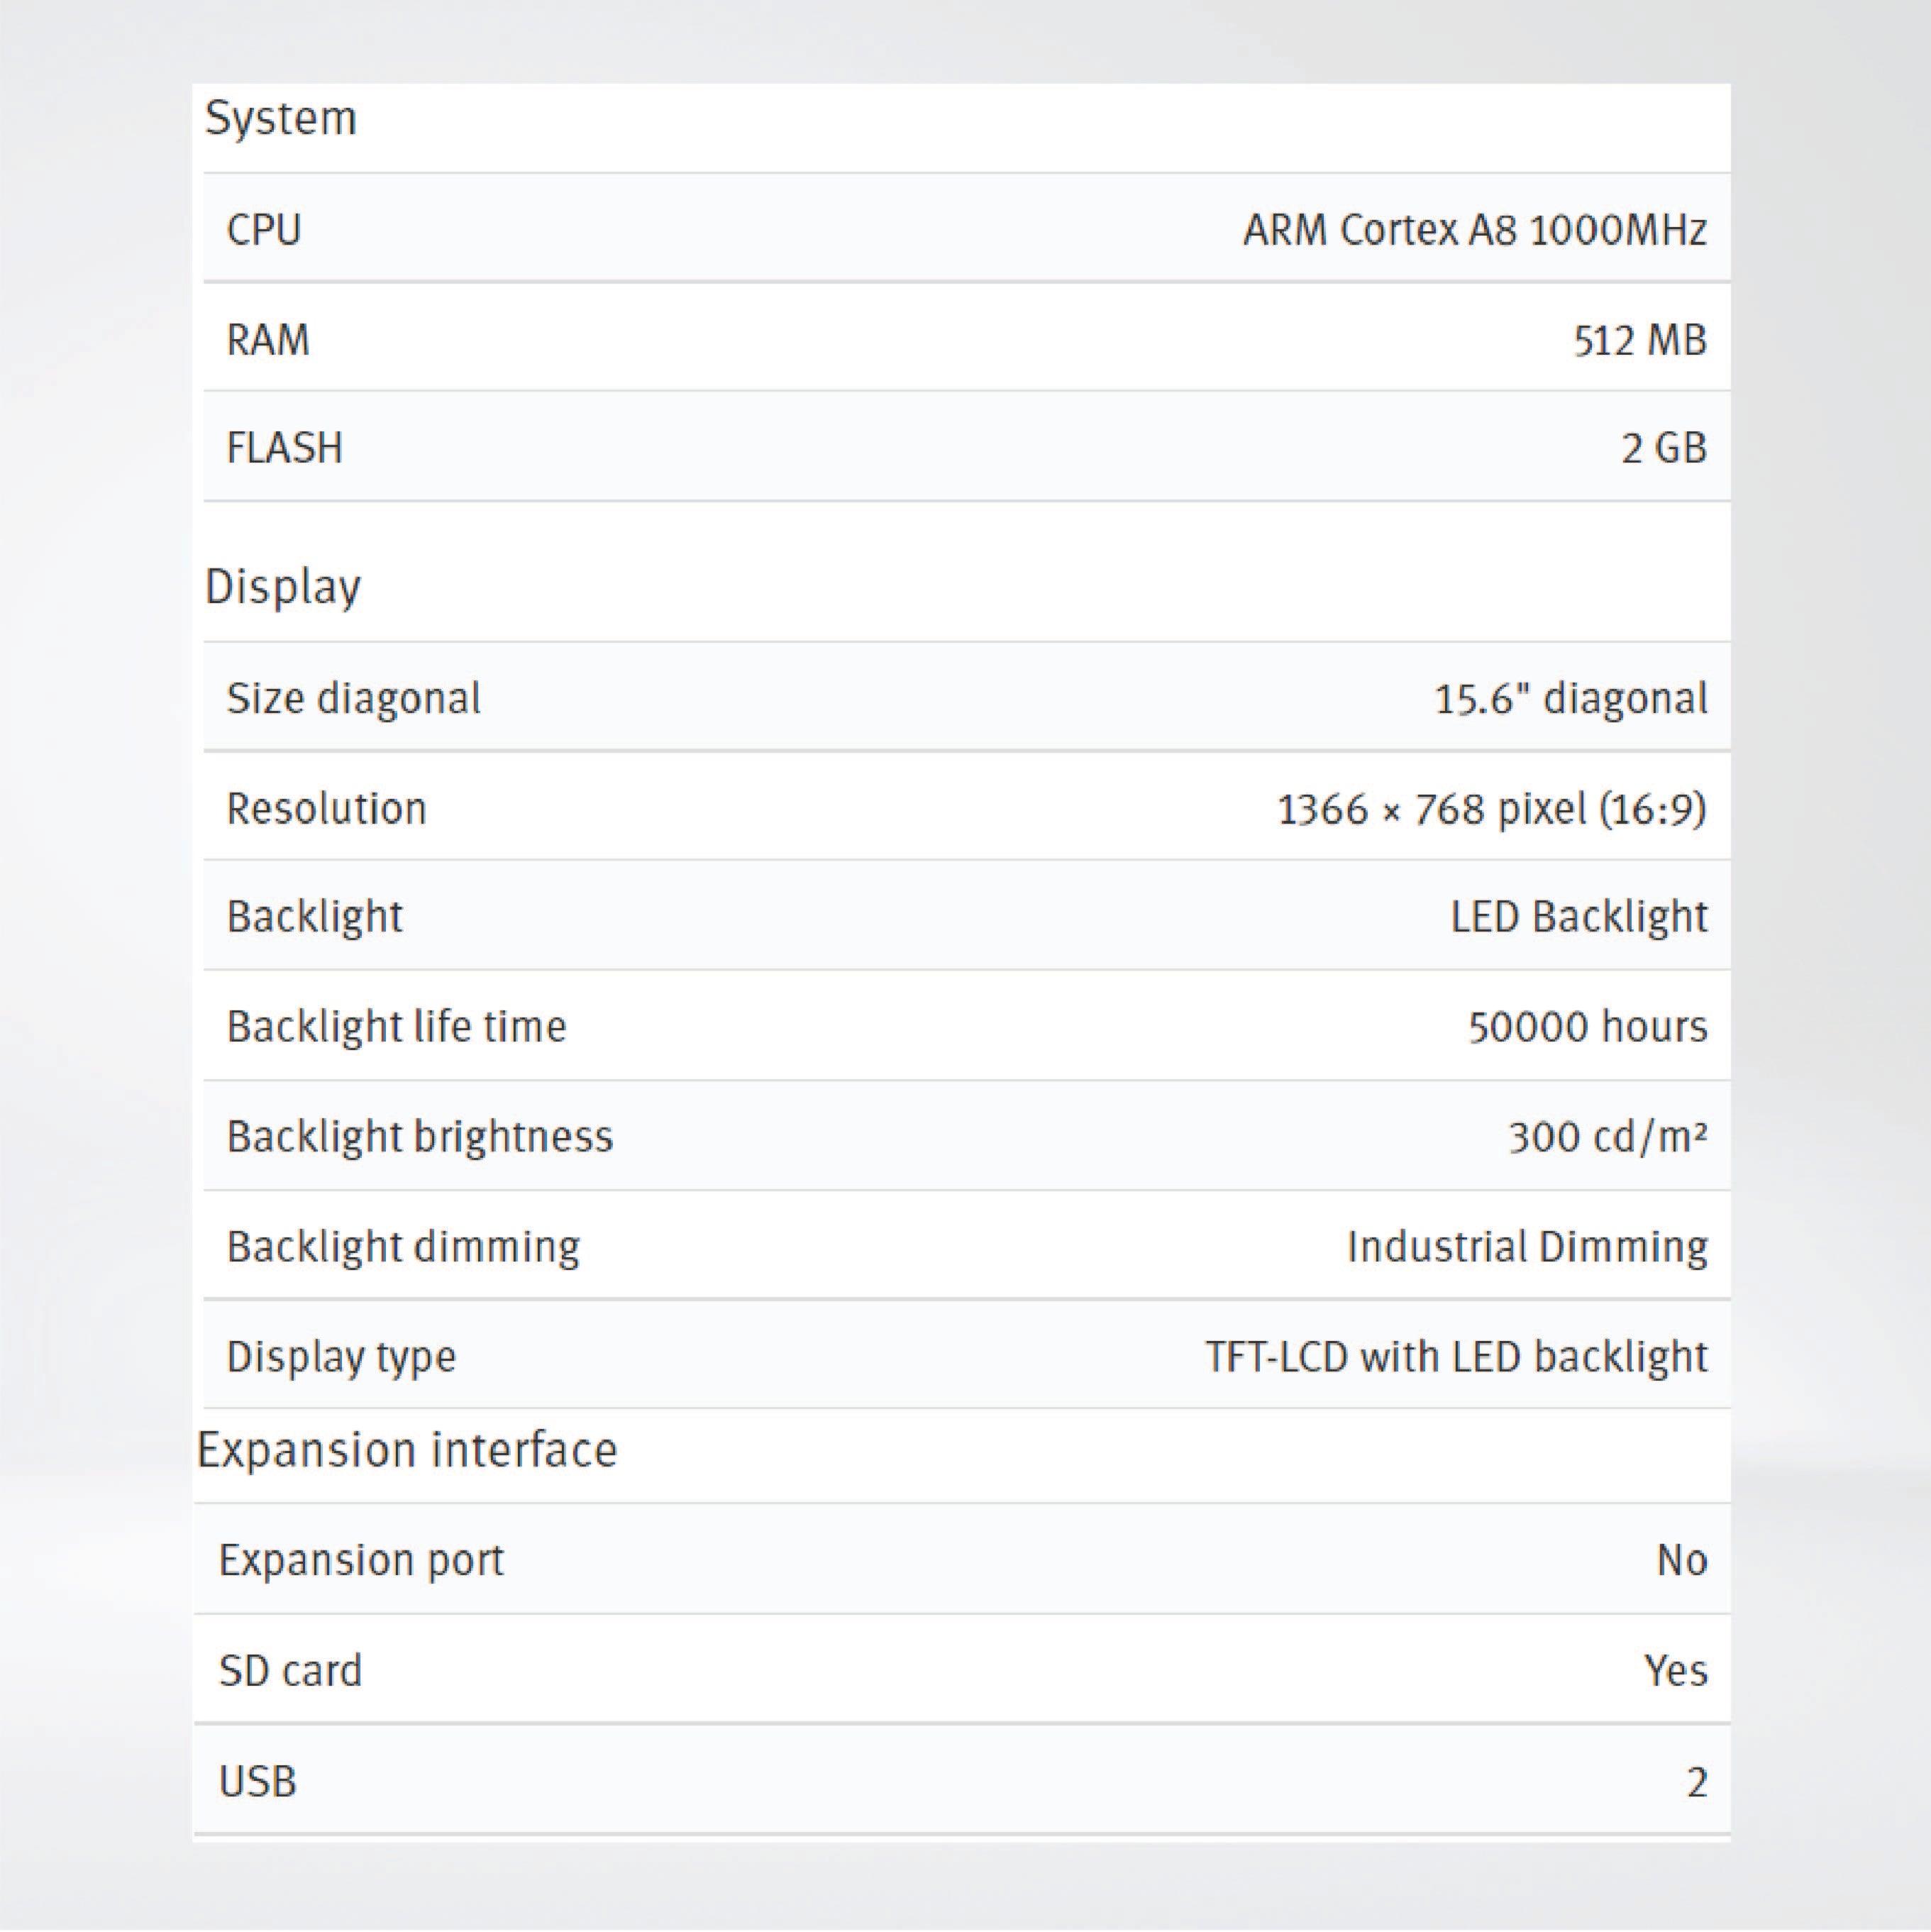
Task: Select the FLASH row label
Action: coord(284,448)
